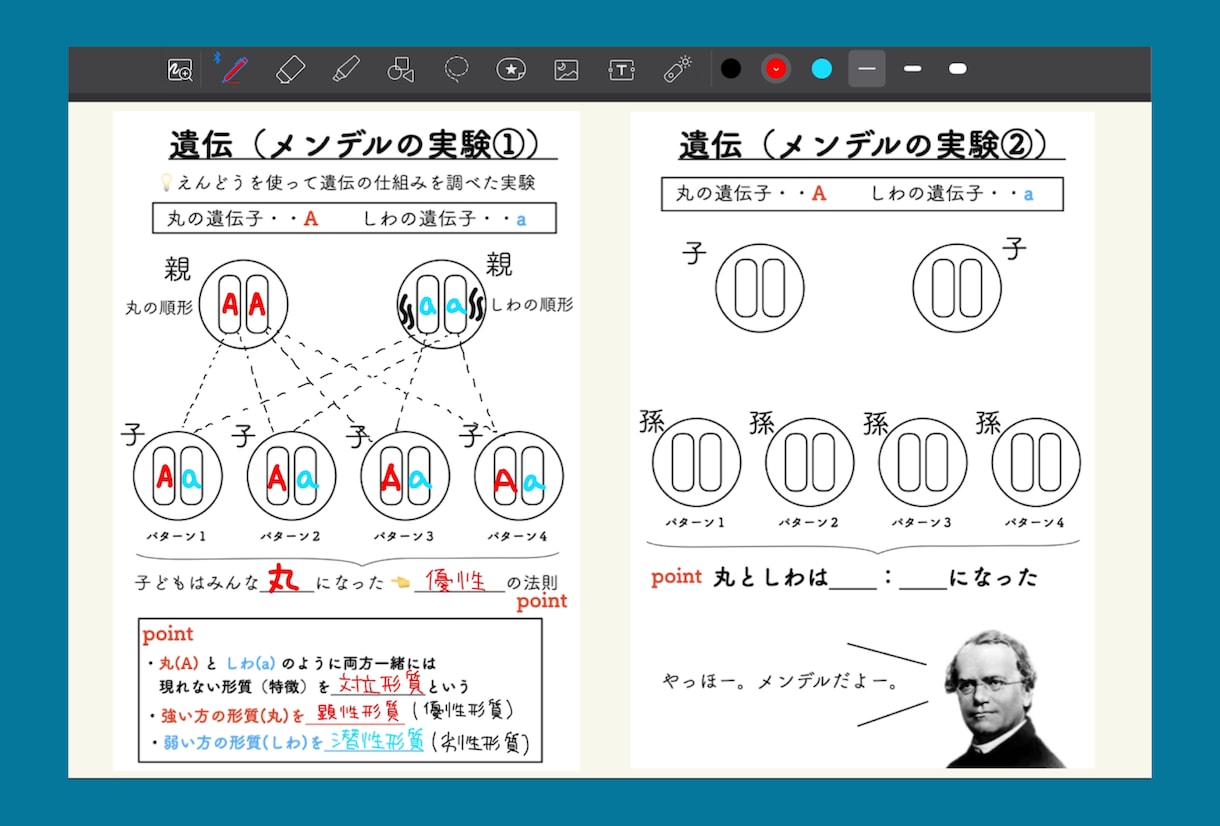Click the empty 孫 circle above right-page パターン1
The width and height of the screenshot is (1220, 826).
click(697, 463)
